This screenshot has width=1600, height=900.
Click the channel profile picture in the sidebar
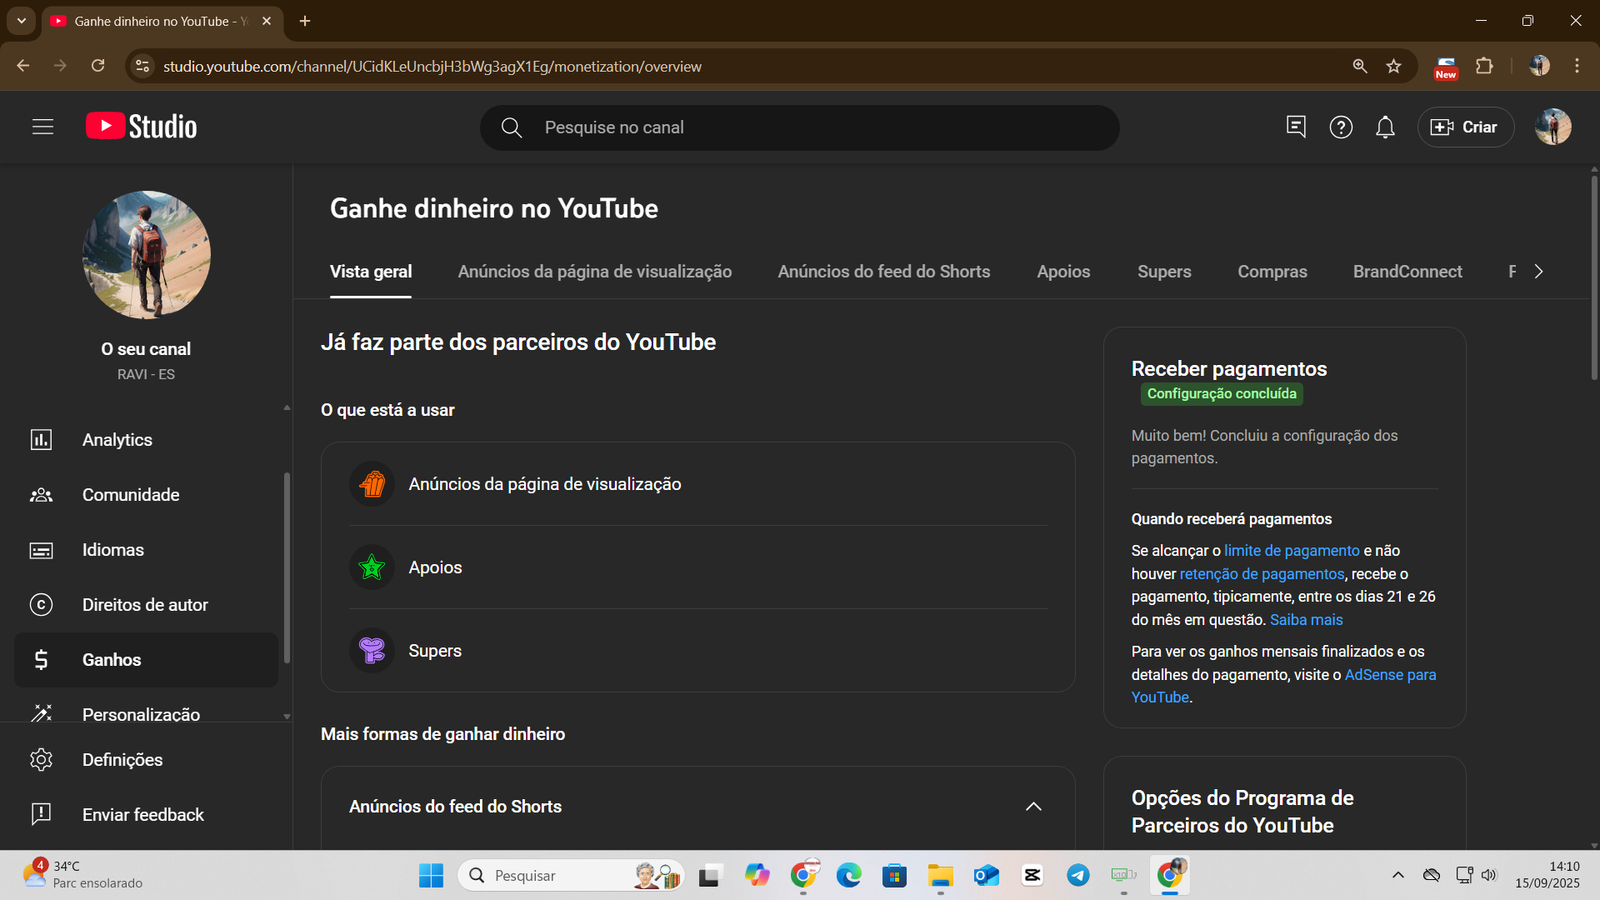pyautogui.click(x=147, y=255)
